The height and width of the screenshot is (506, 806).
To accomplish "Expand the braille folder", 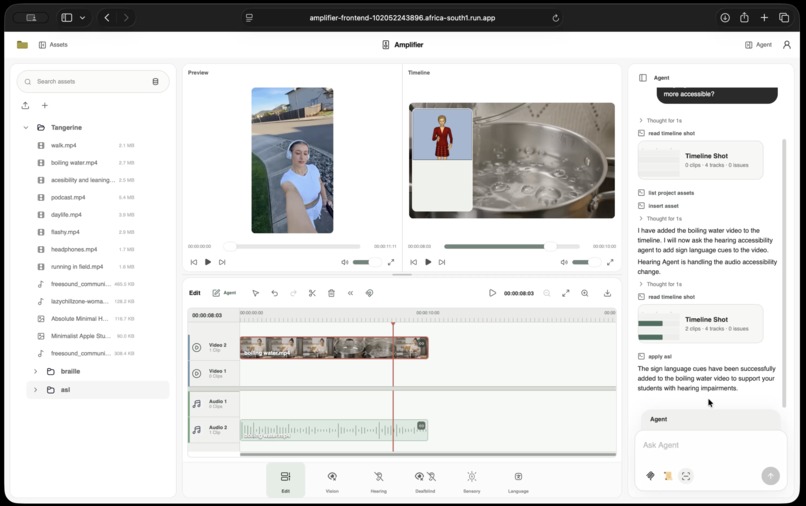I will (x=35, y=371).
